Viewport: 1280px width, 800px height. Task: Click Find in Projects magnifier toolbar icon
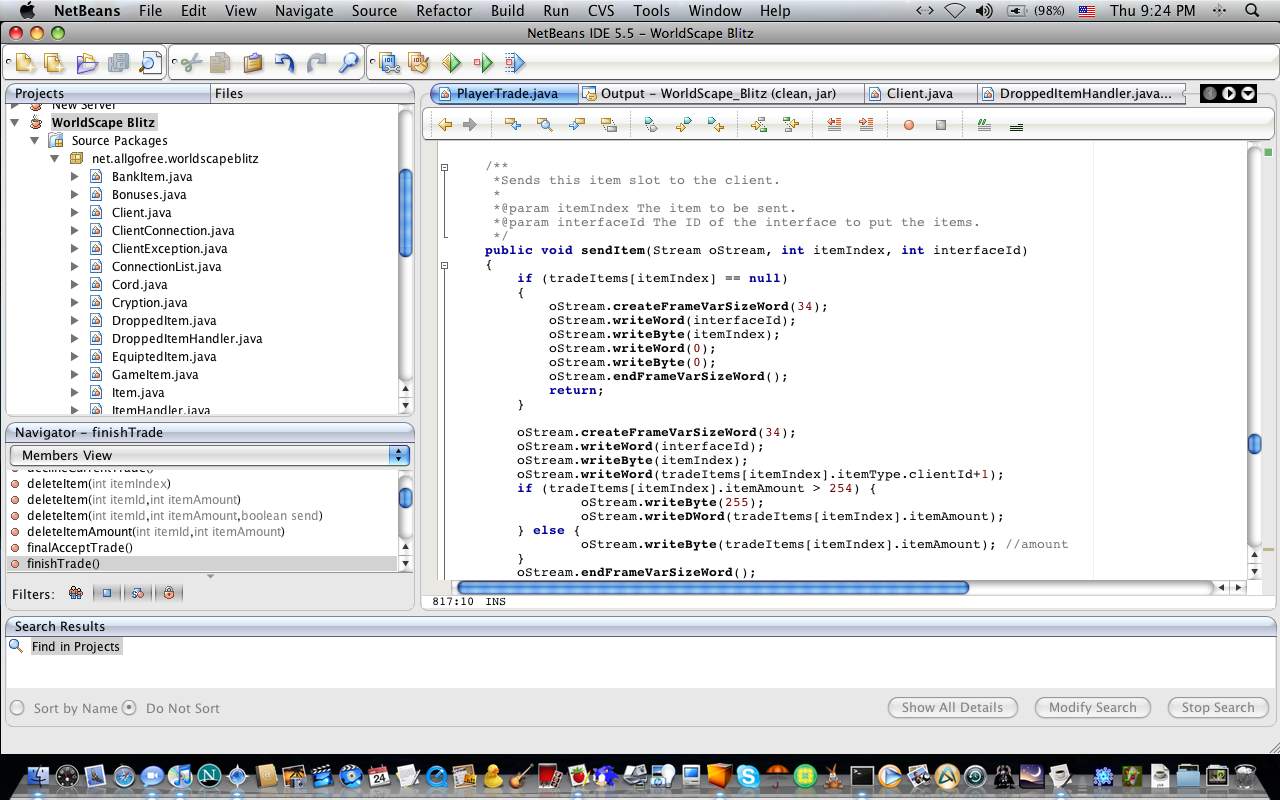coord(349,63)
